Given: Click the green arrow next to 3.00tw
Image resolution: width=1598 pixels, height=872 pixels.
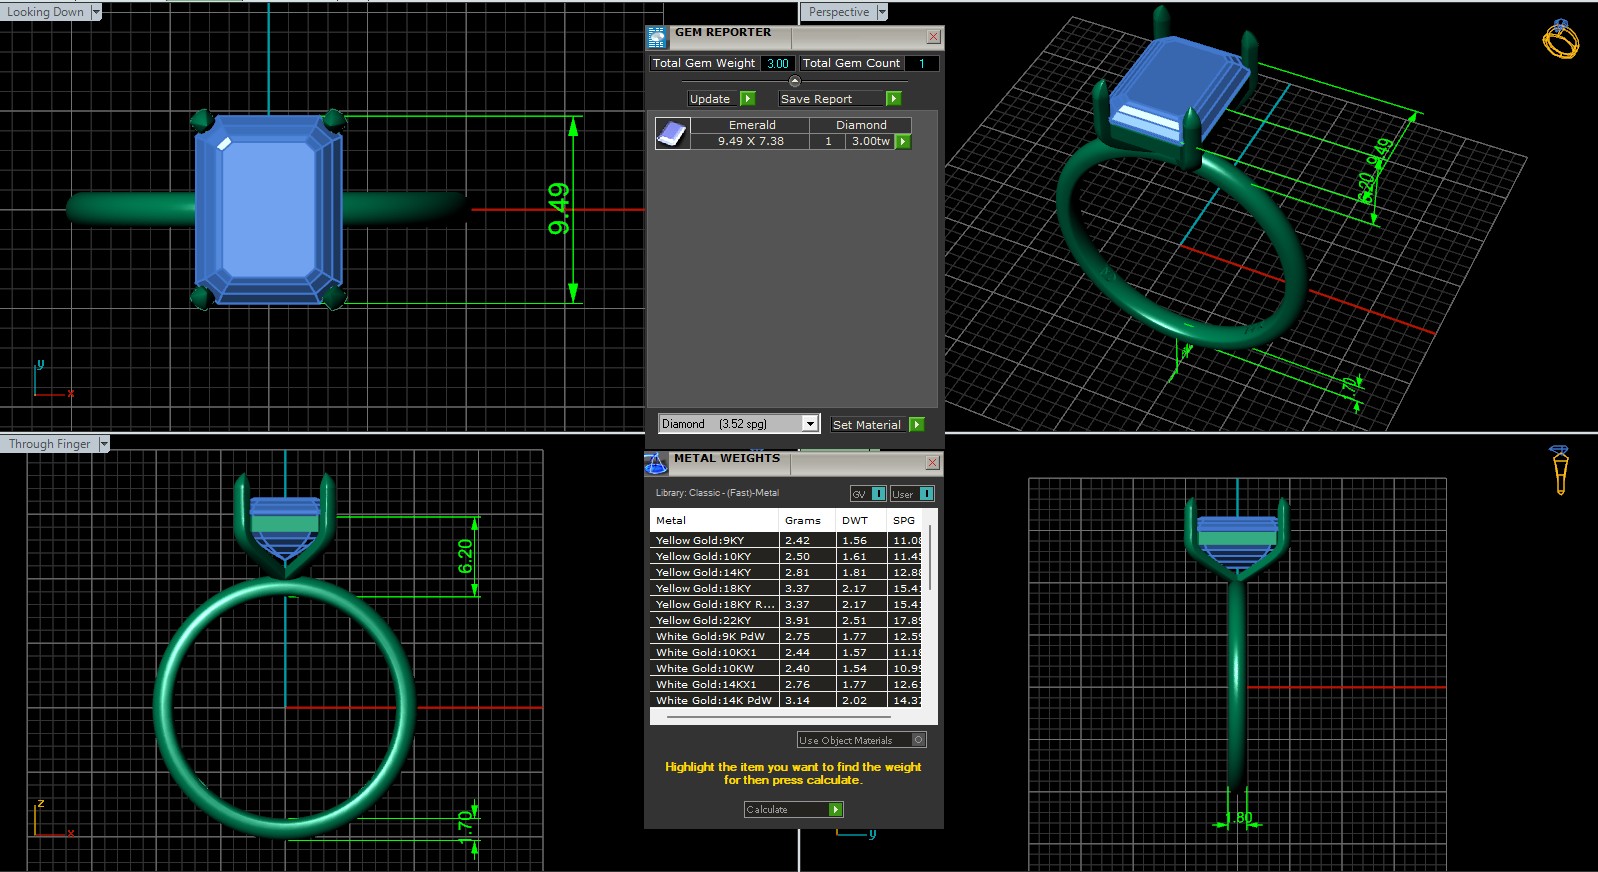Looking at the screenshot, I should pos(903,142).
